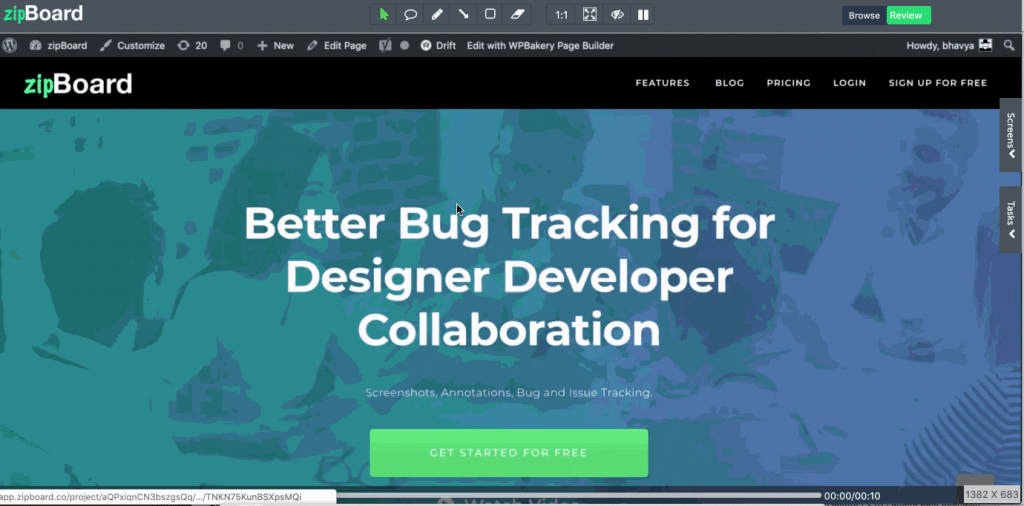The height and width of the screenshot is (506, 1024).
Task: Open PRICING nav link
Action: point(789,83)
